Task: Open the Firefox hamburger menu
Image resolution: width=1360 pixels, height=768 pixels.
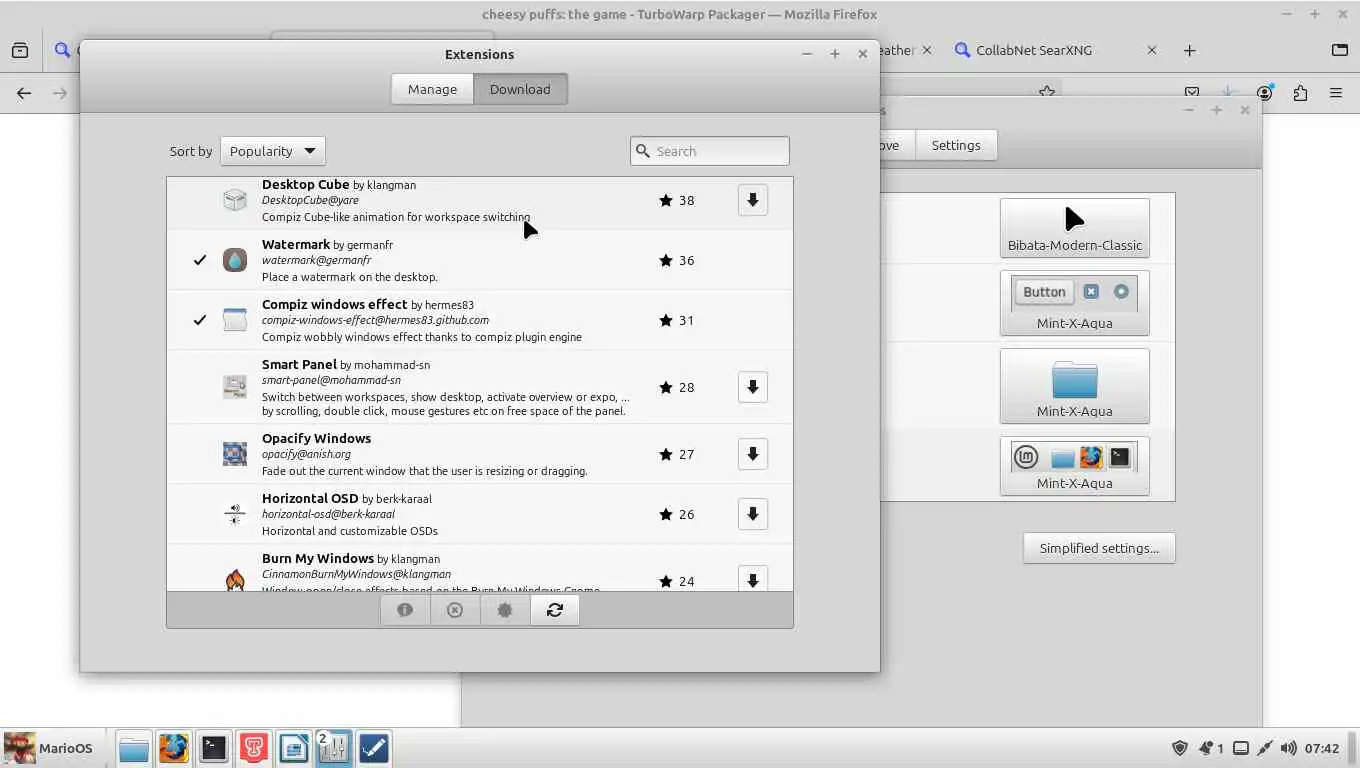Action: pyautogui.click(x=1336, y=93)
